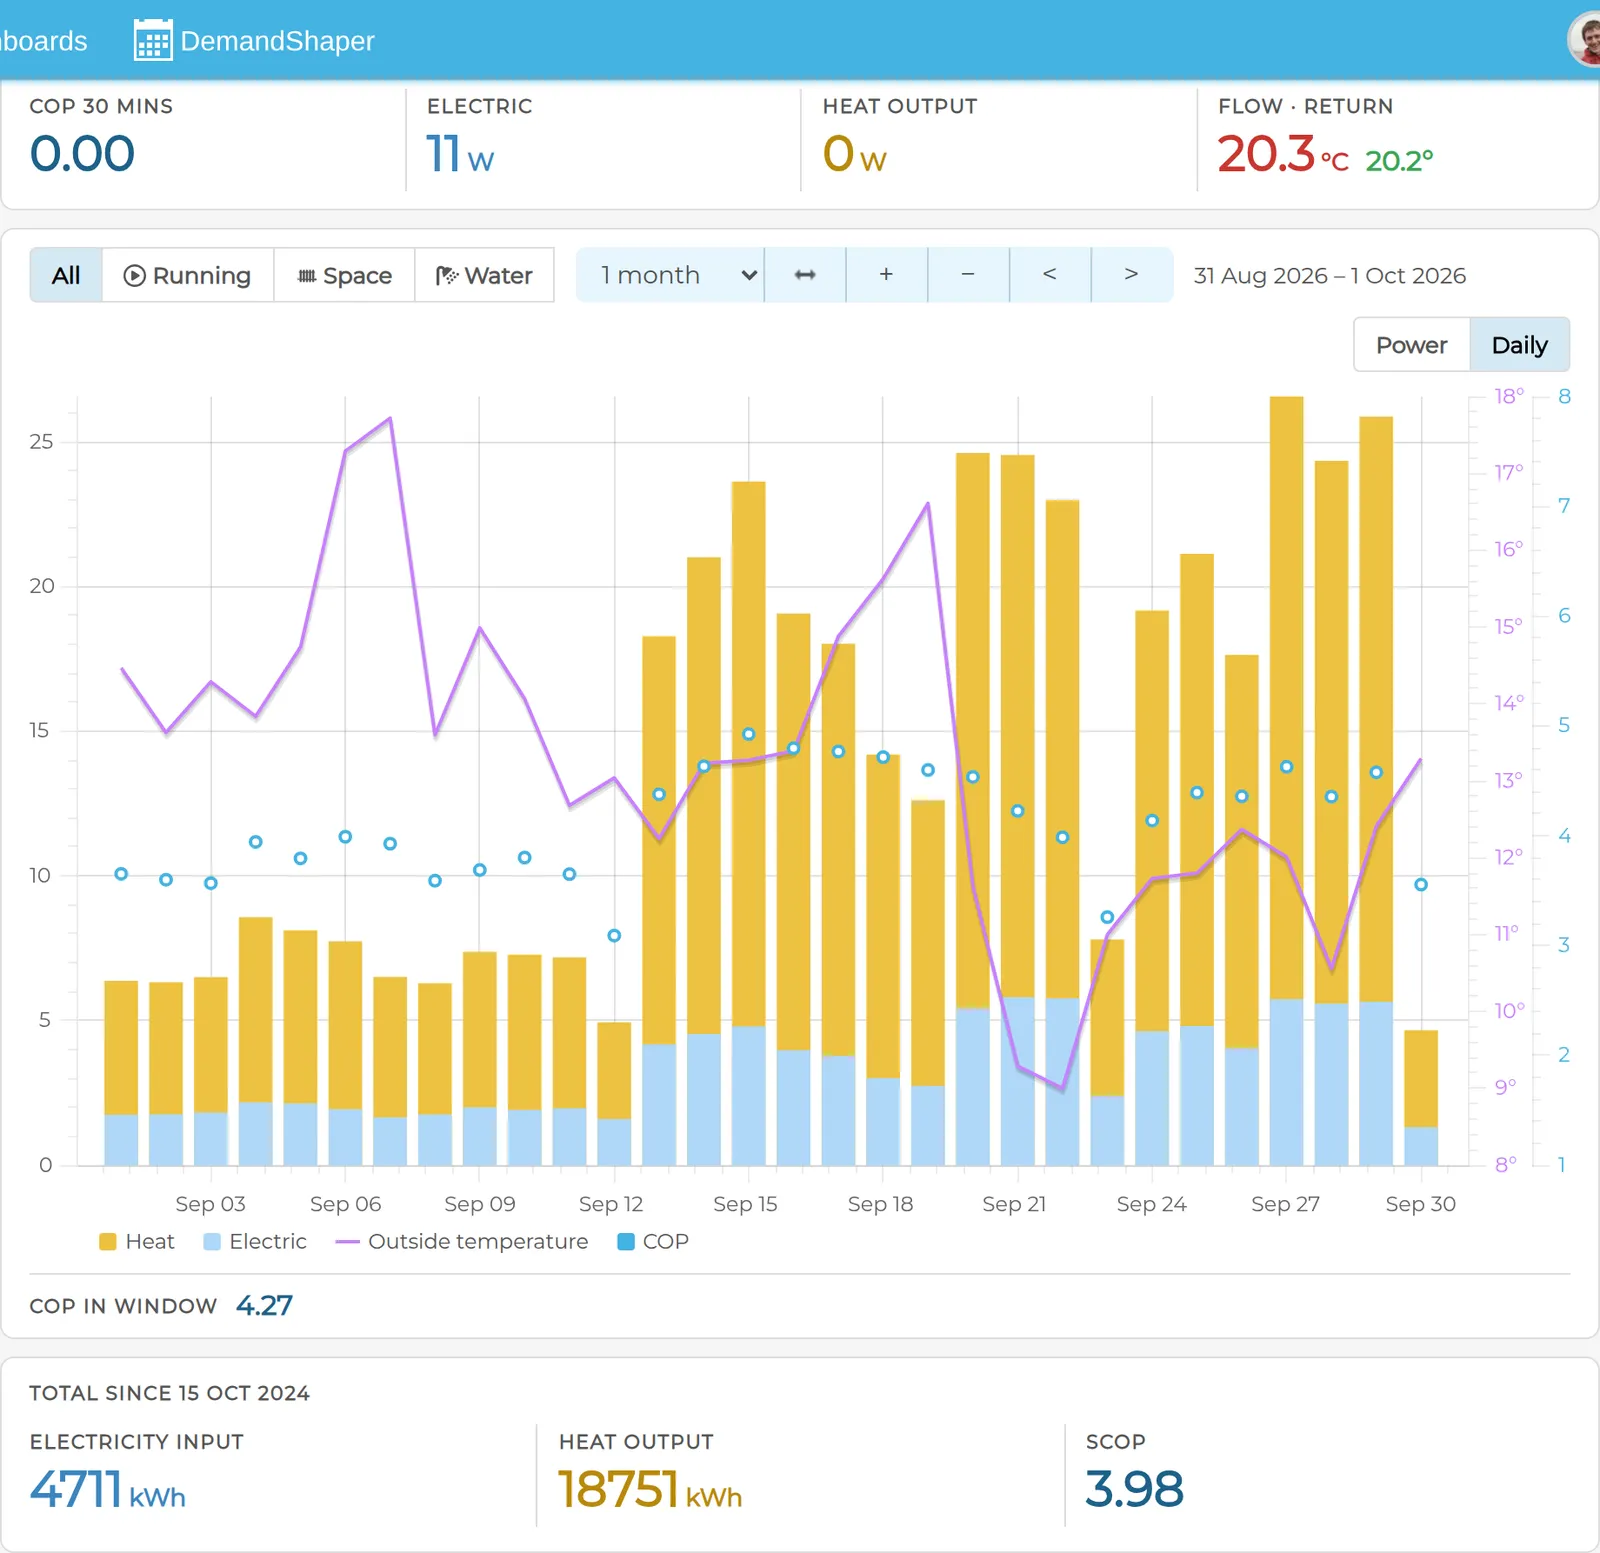Click the dashboards link in header
This screenshot has width=1600, height=1553.
[x=43, y=41]
